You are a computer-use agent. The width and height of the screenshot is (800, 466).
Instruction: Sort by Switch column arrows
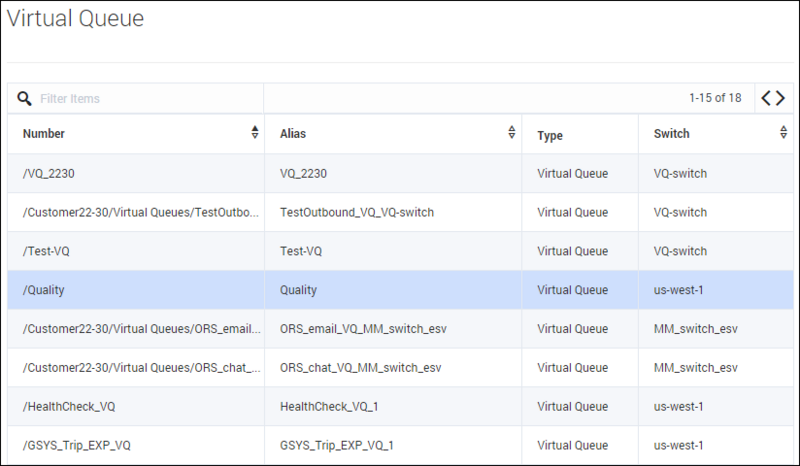coord(784,133)
